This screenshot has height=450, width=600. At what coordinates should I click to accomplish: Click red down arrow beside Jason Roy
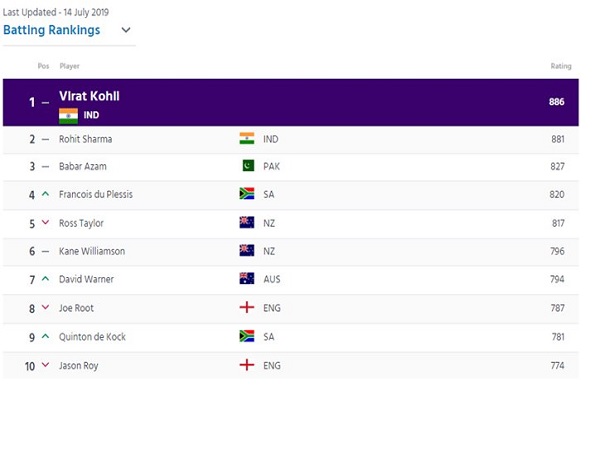click(45, 365)
